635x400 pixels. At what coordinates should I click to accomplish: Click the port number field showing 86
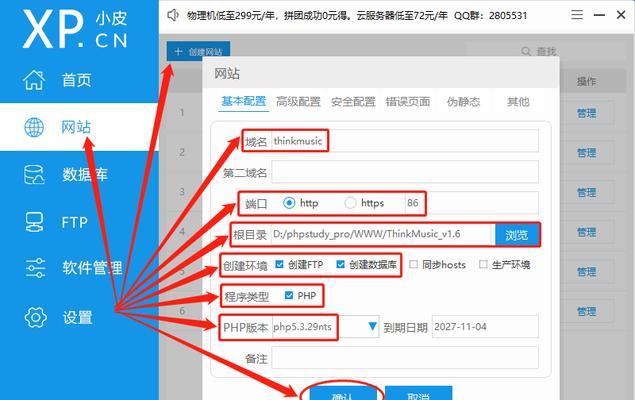[x=471, y=203]
